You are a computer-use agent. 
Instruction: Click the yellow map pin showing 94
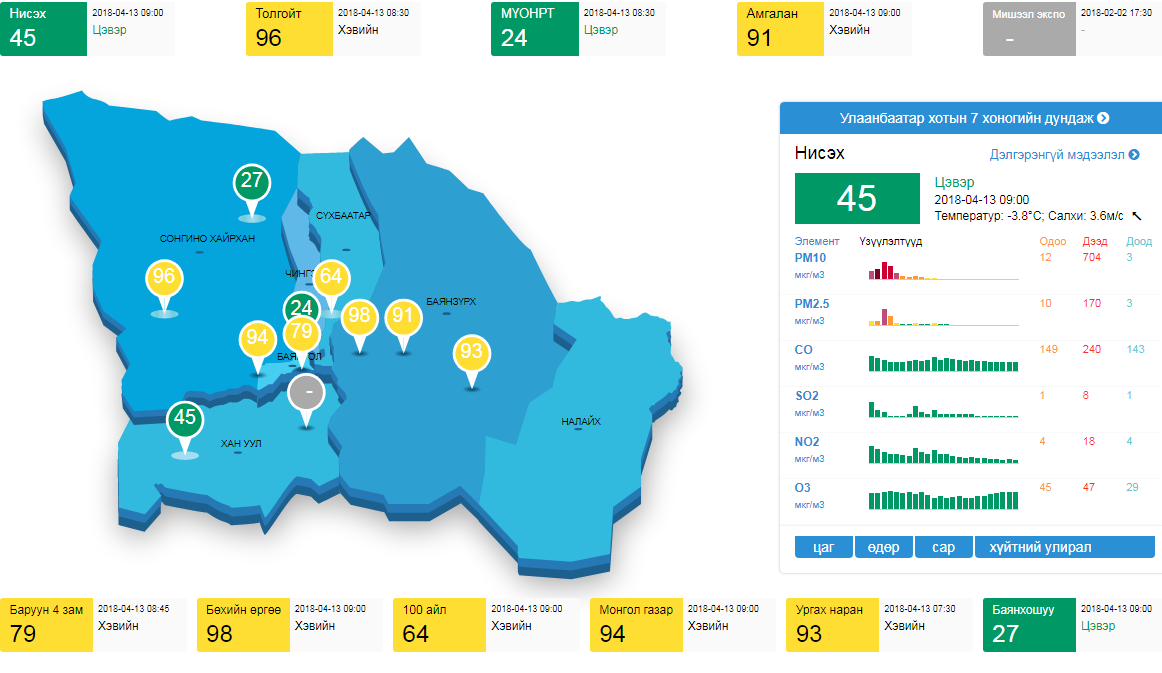[257, 338]
